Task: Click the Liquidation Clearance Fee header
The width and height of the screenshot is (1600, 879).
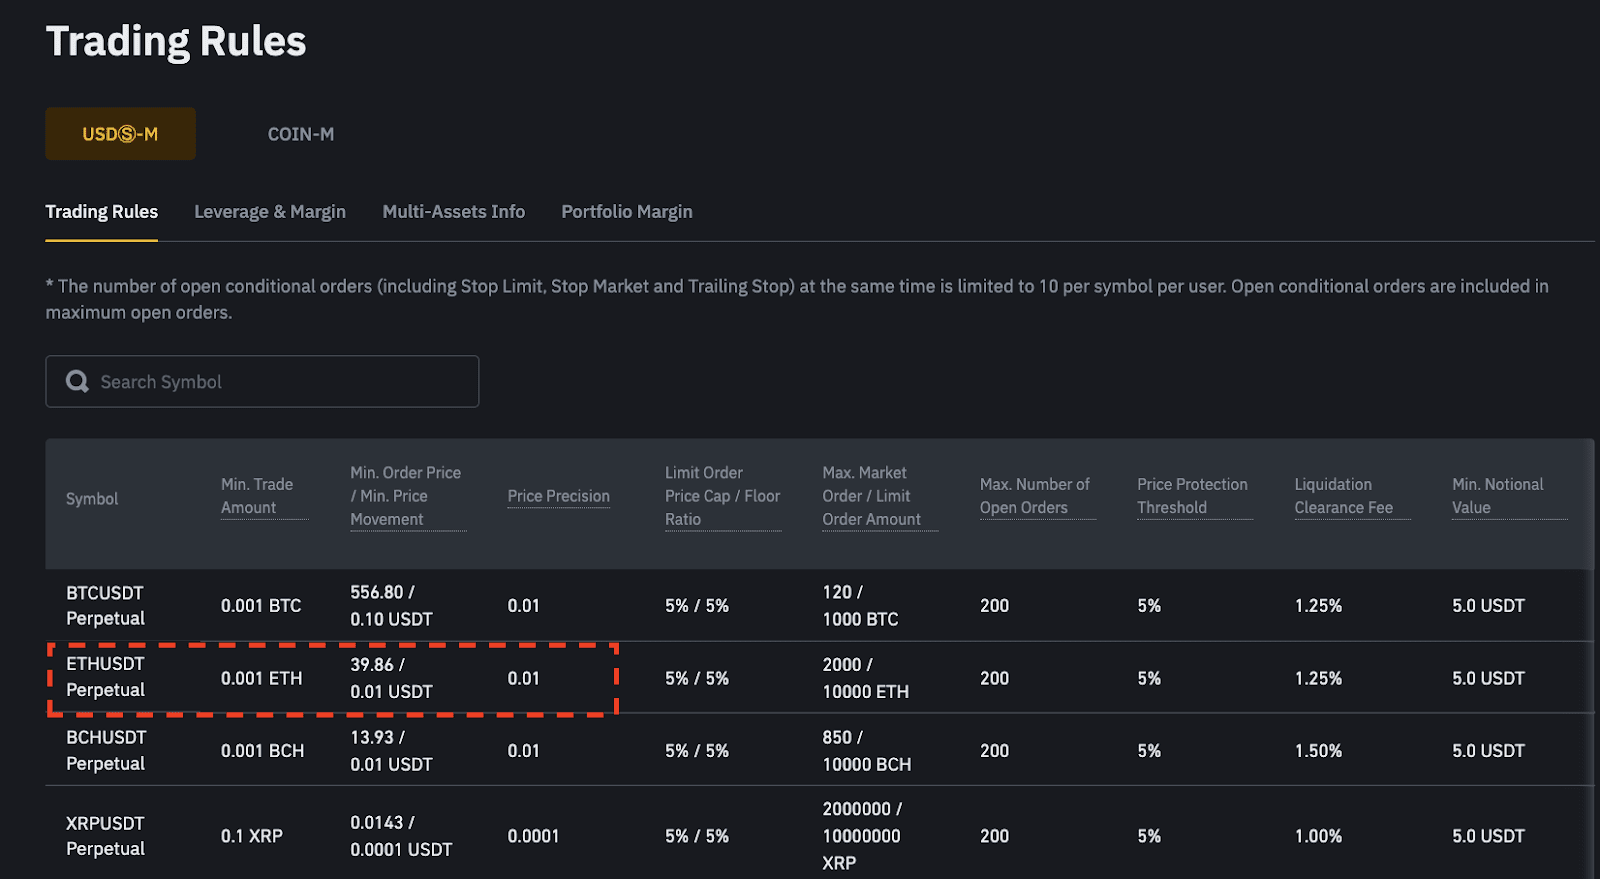Action: [x=1343, y=496]
